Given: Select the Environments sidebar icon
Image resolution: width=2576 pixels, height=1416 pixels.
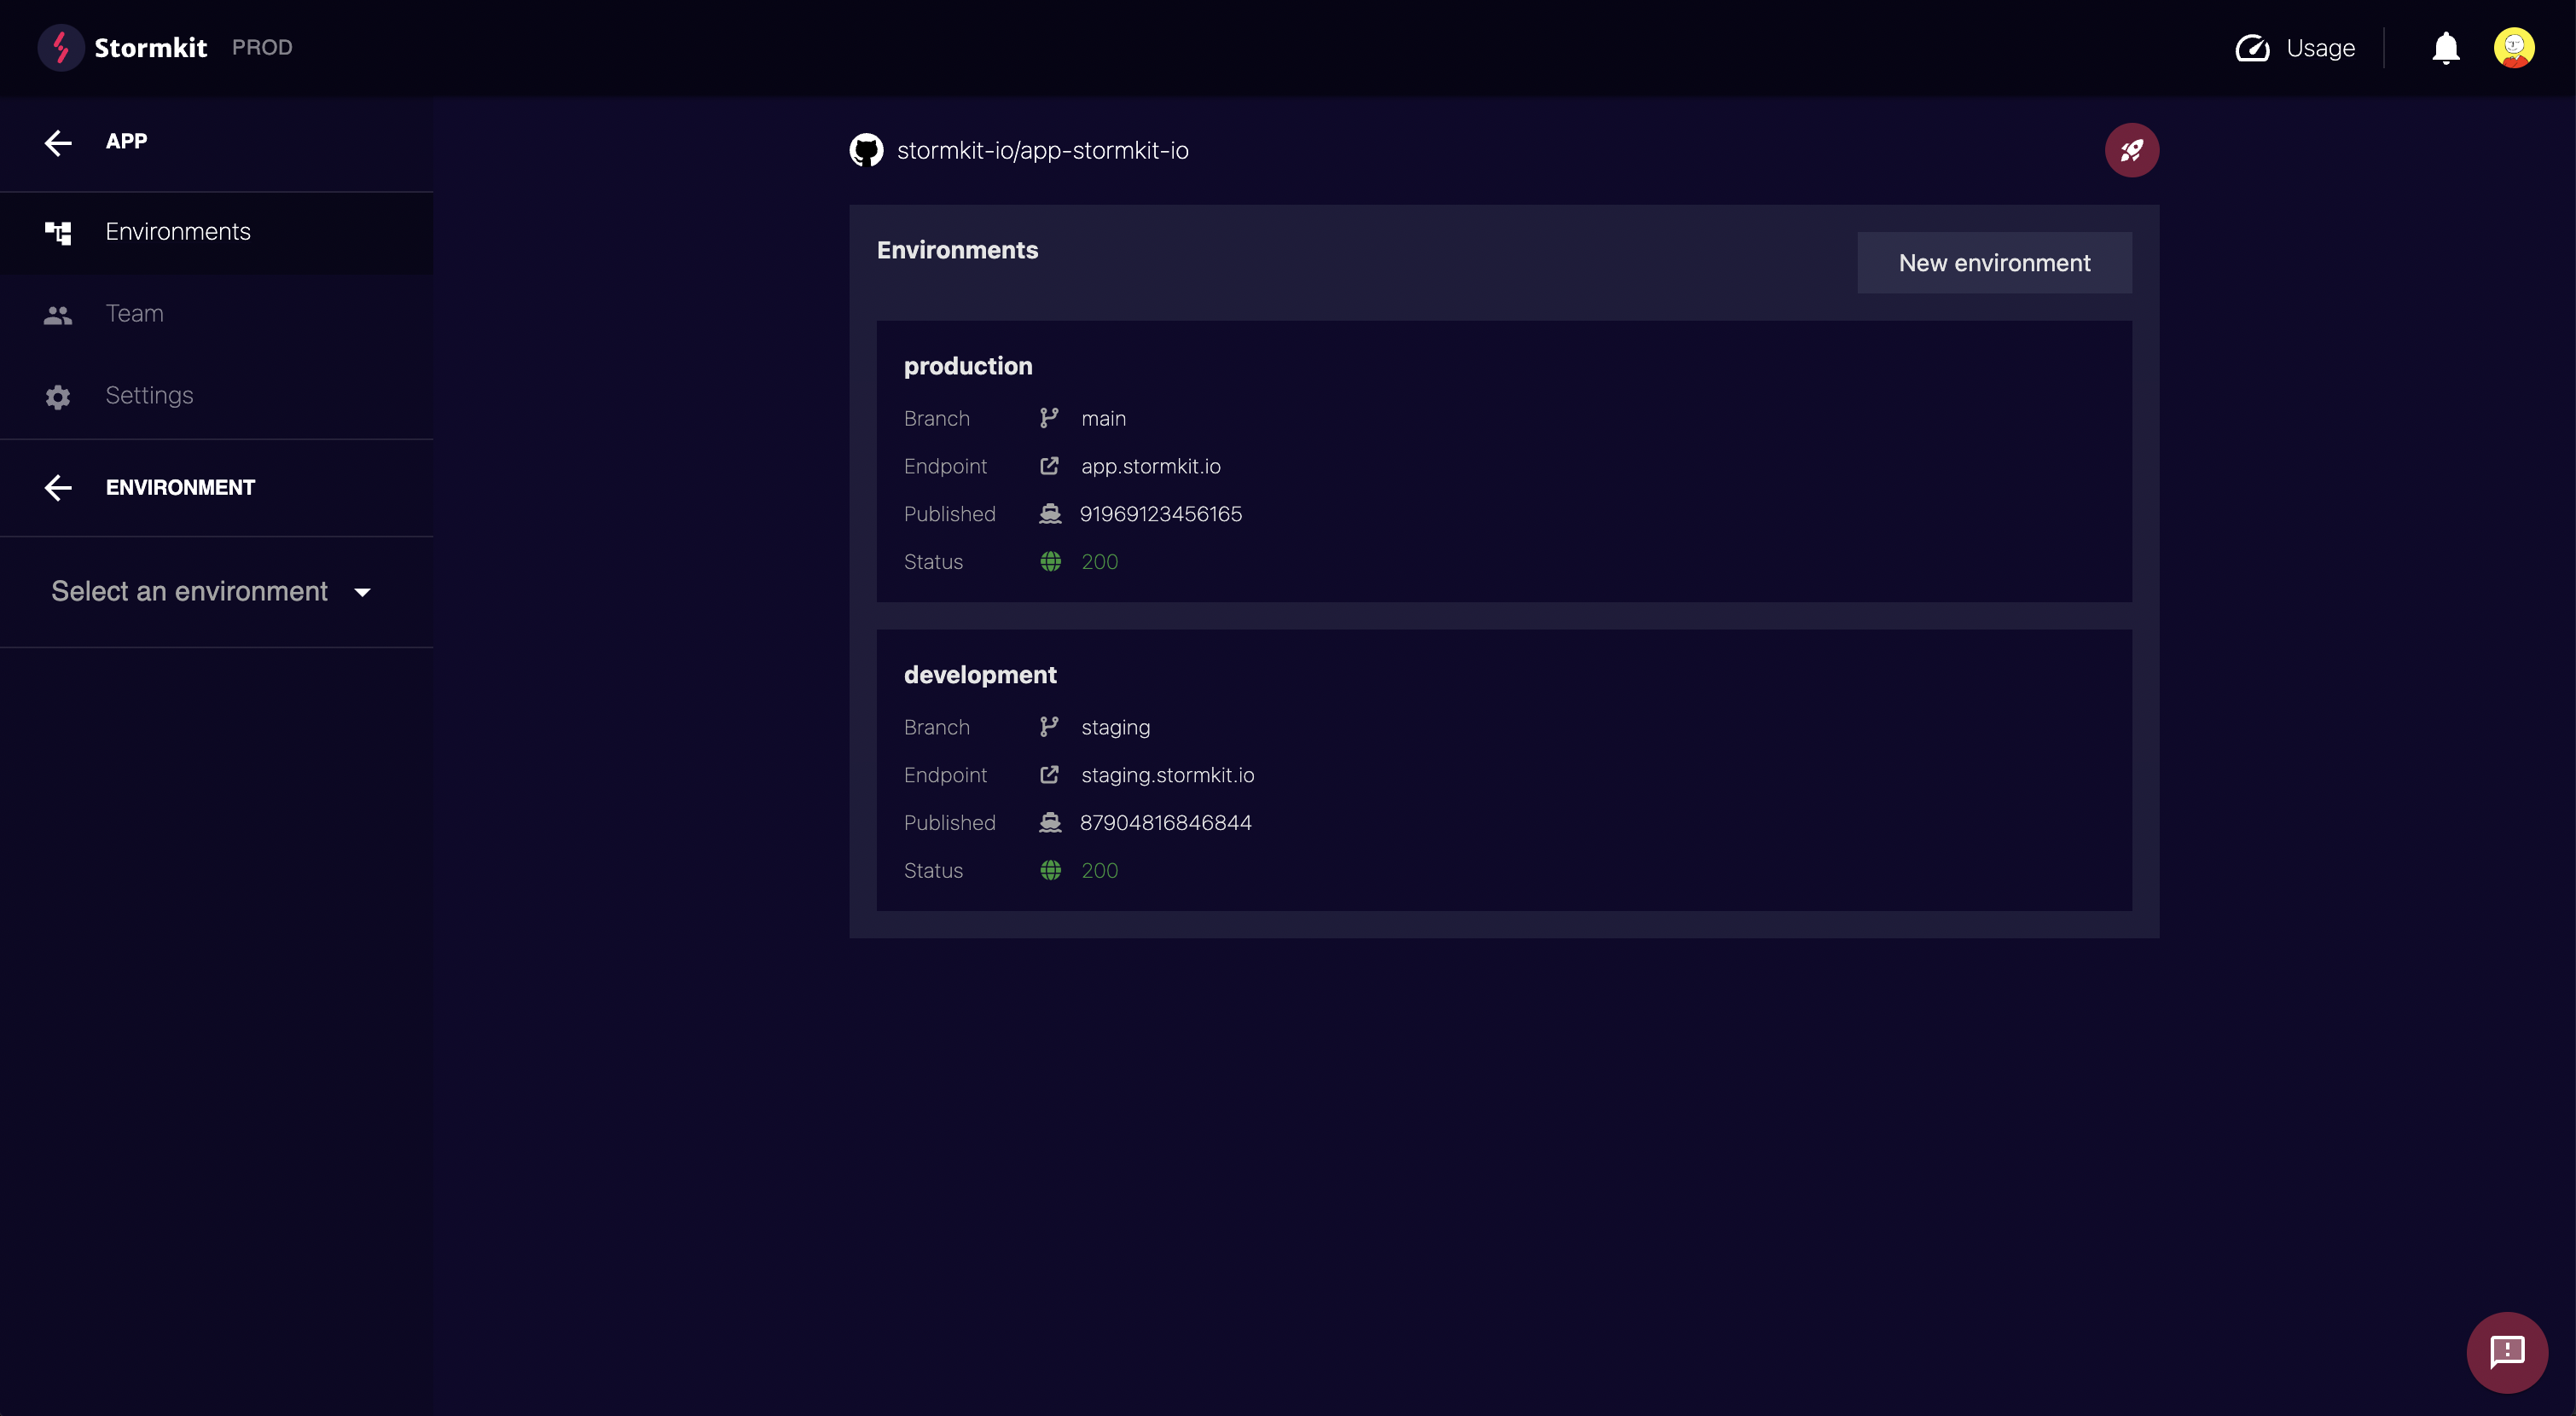Looking at the screenshot, I should point(57,232).
